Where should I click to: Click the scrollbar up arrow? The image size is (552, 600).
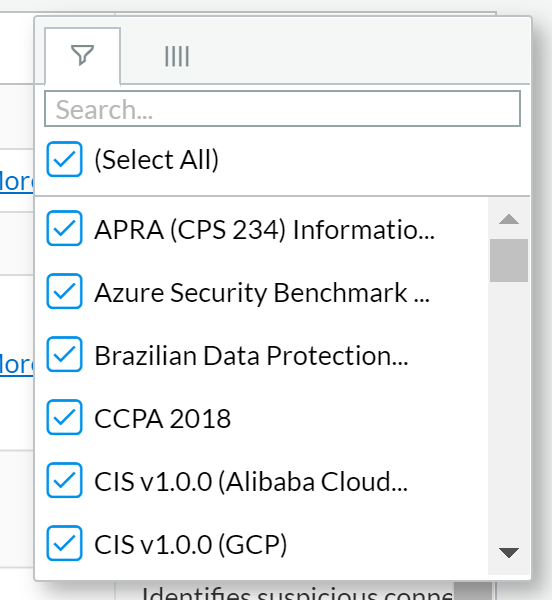point(509,219)
